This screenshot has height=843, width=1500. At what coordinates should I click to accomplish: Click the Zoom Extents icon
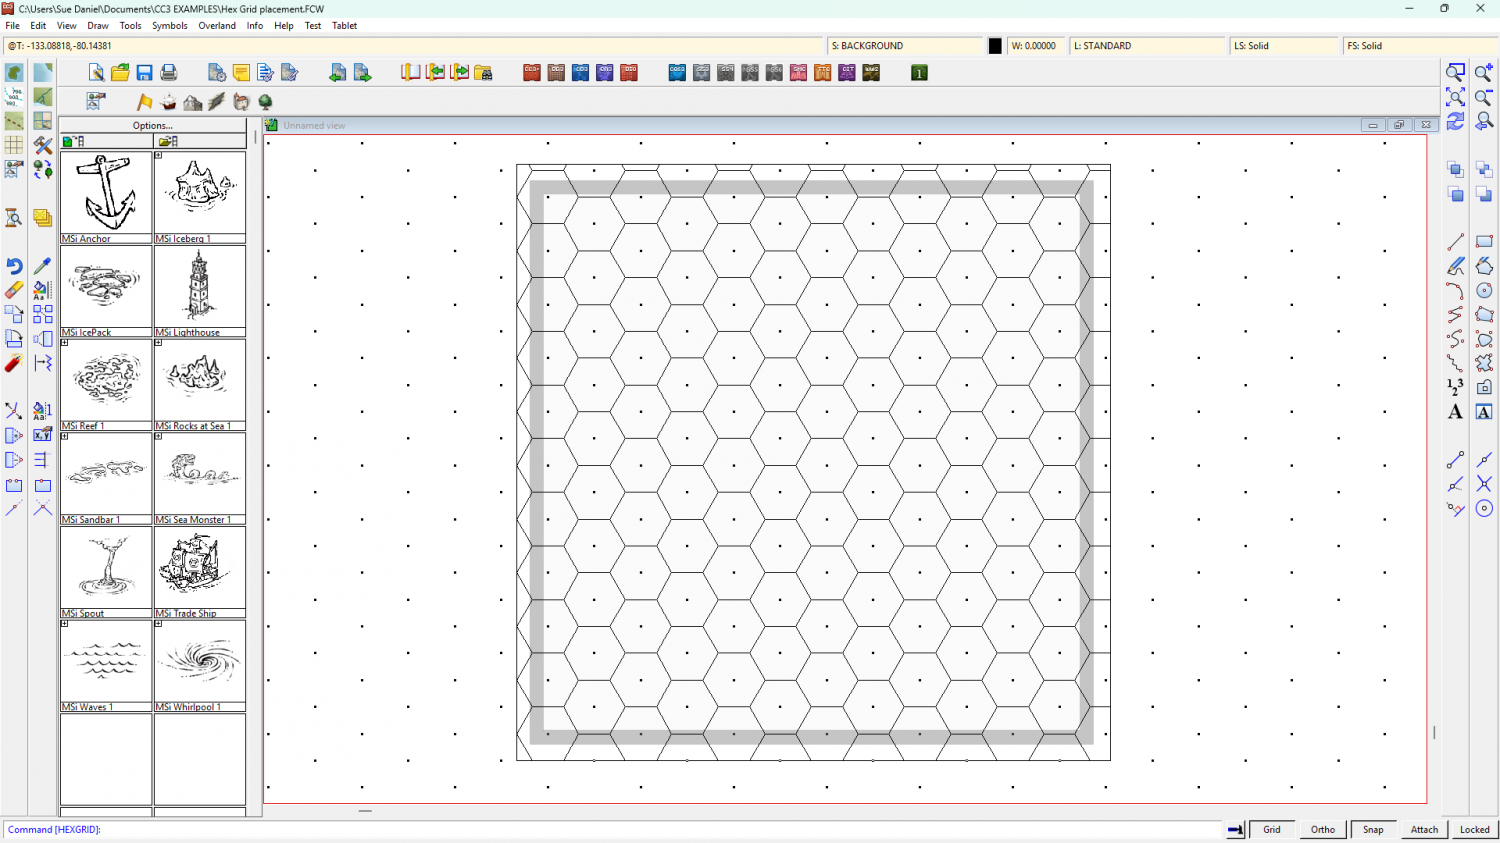(x=1455, y=97)
